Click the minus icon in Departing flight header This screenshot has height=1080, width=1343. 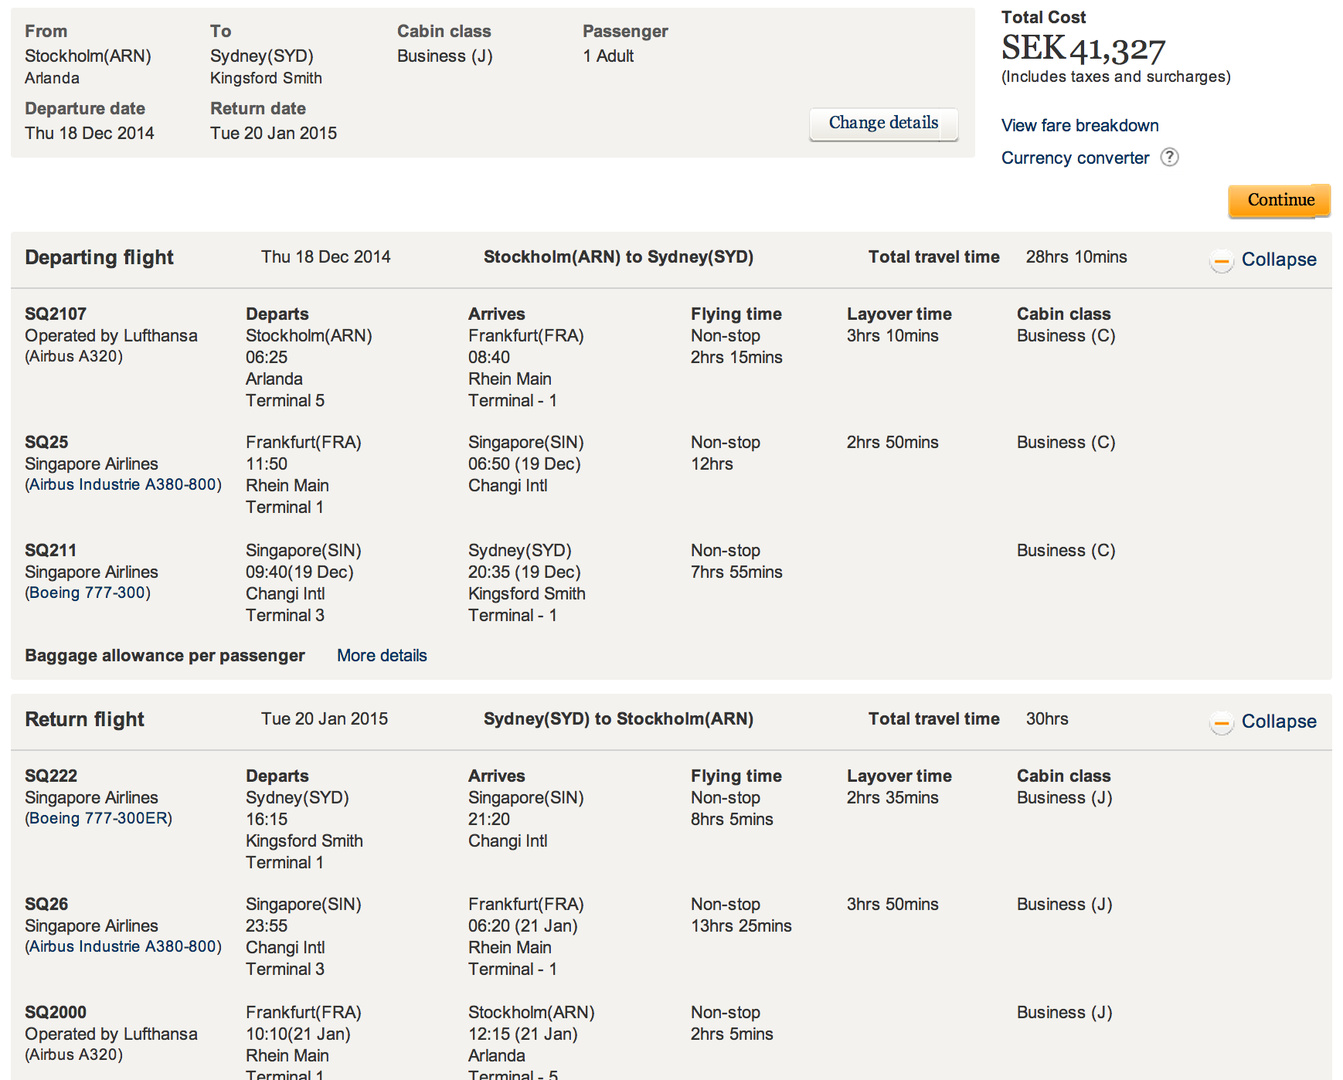1221,261
